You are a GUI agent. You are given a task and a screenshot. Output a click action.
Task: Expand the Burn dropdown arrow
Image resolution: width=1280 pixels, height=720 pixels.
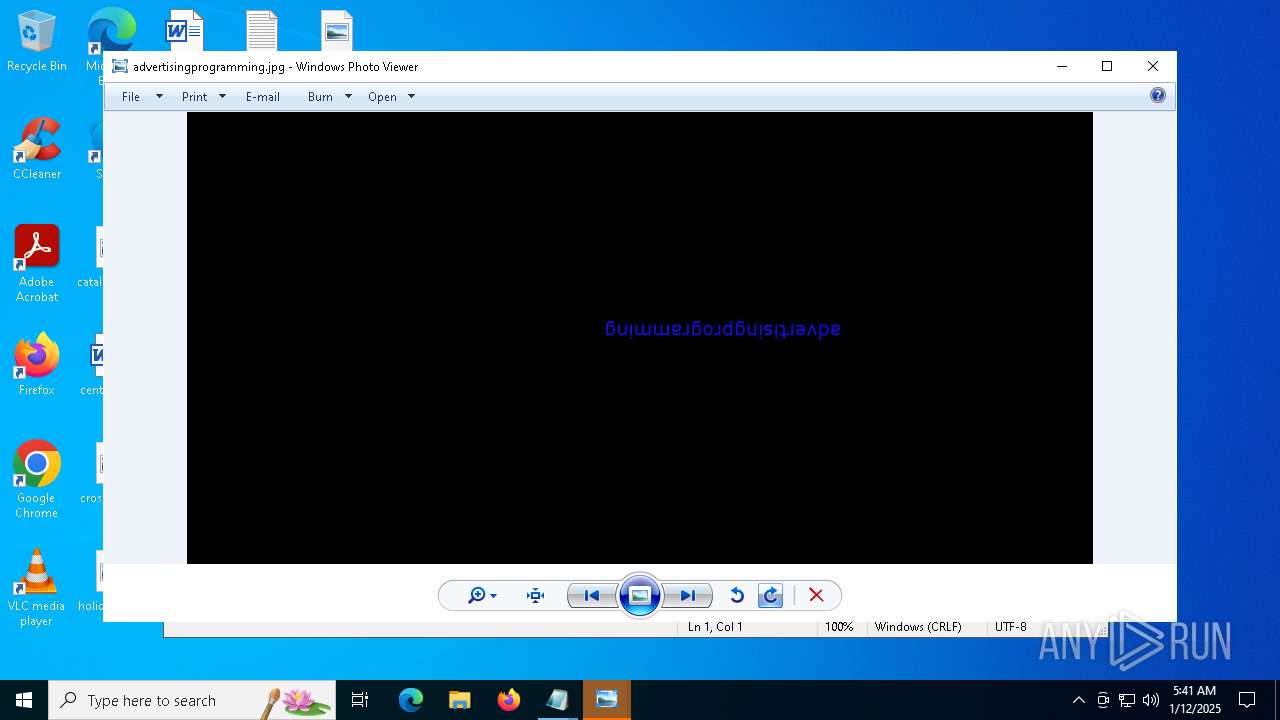pos(348,97)
